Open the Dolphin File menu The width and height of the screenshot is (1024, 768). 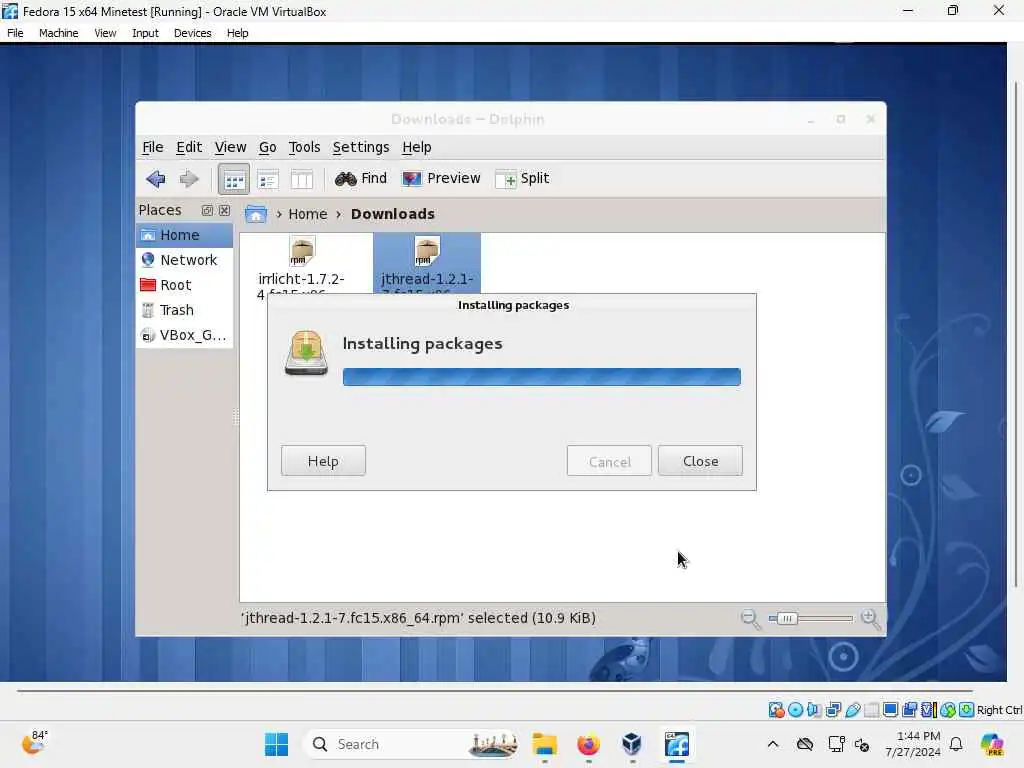coord(153,147)
